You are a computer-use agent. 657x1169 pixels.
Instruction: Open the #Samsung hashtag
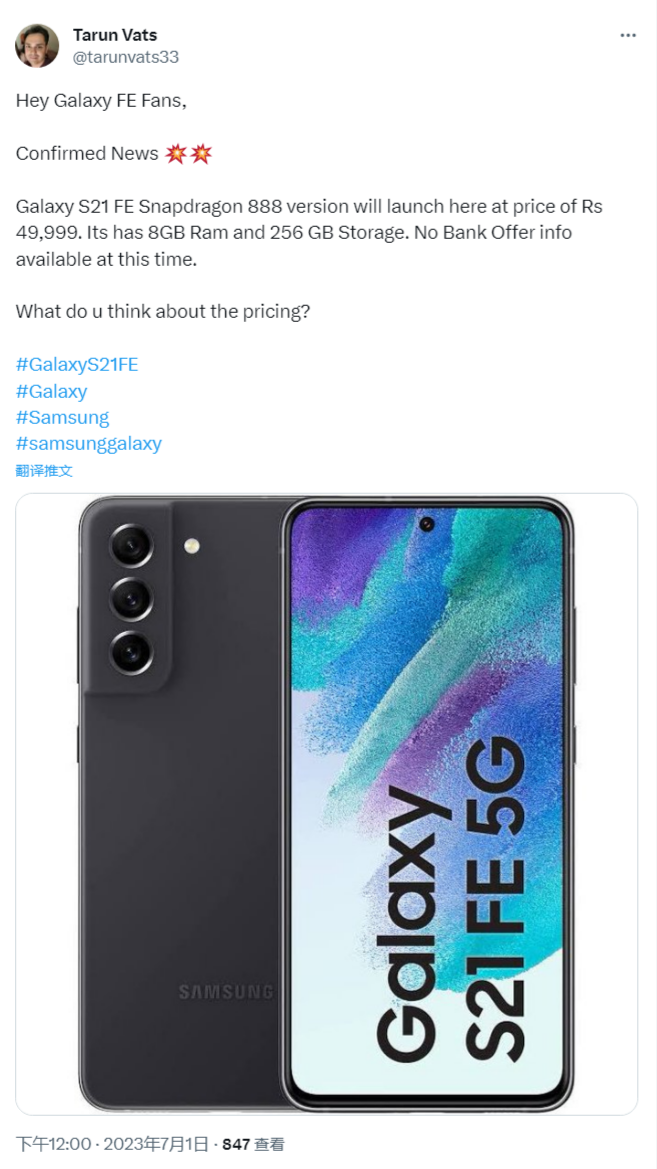(62, 417)
